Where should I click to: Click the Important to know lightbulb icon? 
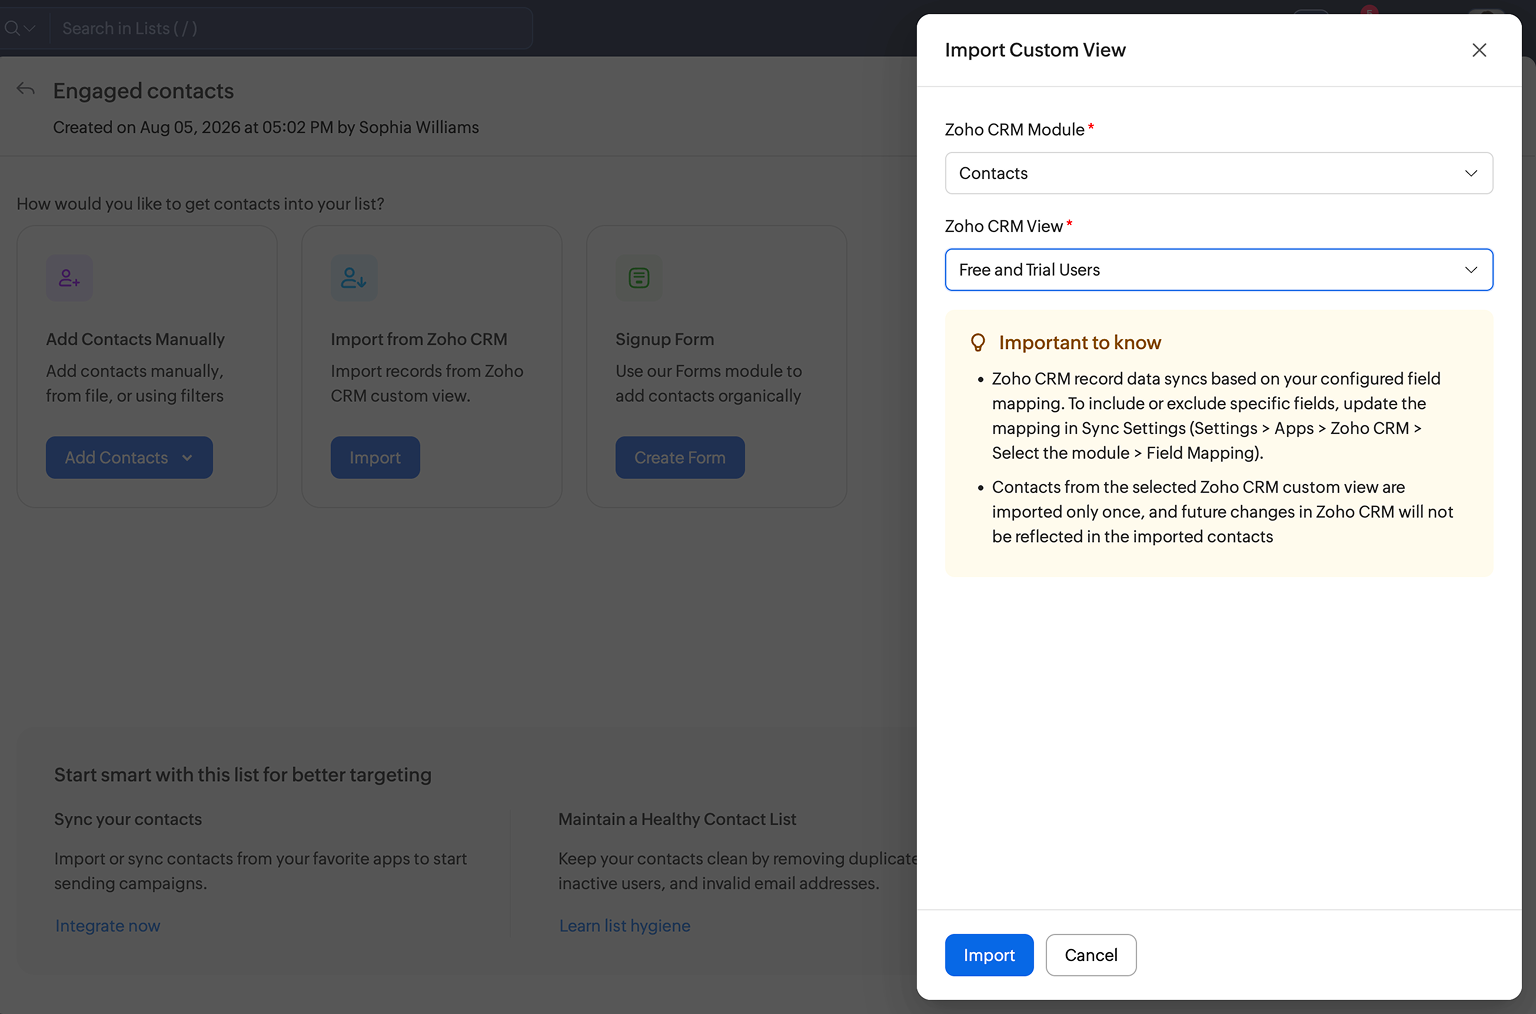pos(978,343)
